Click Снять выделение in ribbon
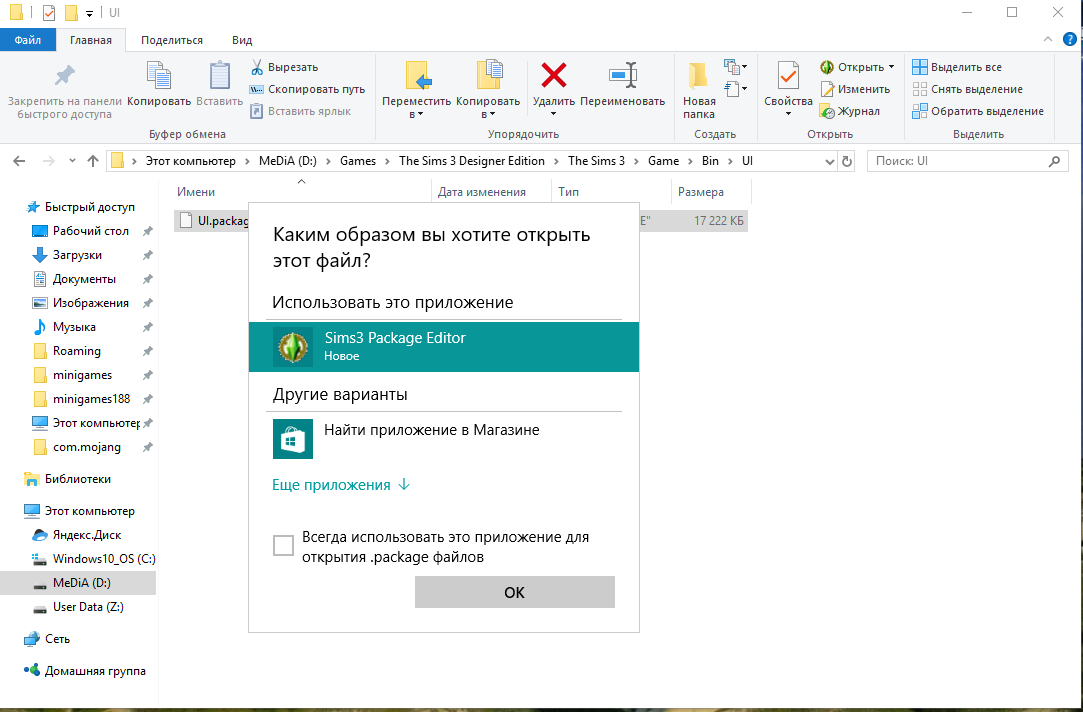Viewport: 1083px width, 712px height. pos(967,89)
